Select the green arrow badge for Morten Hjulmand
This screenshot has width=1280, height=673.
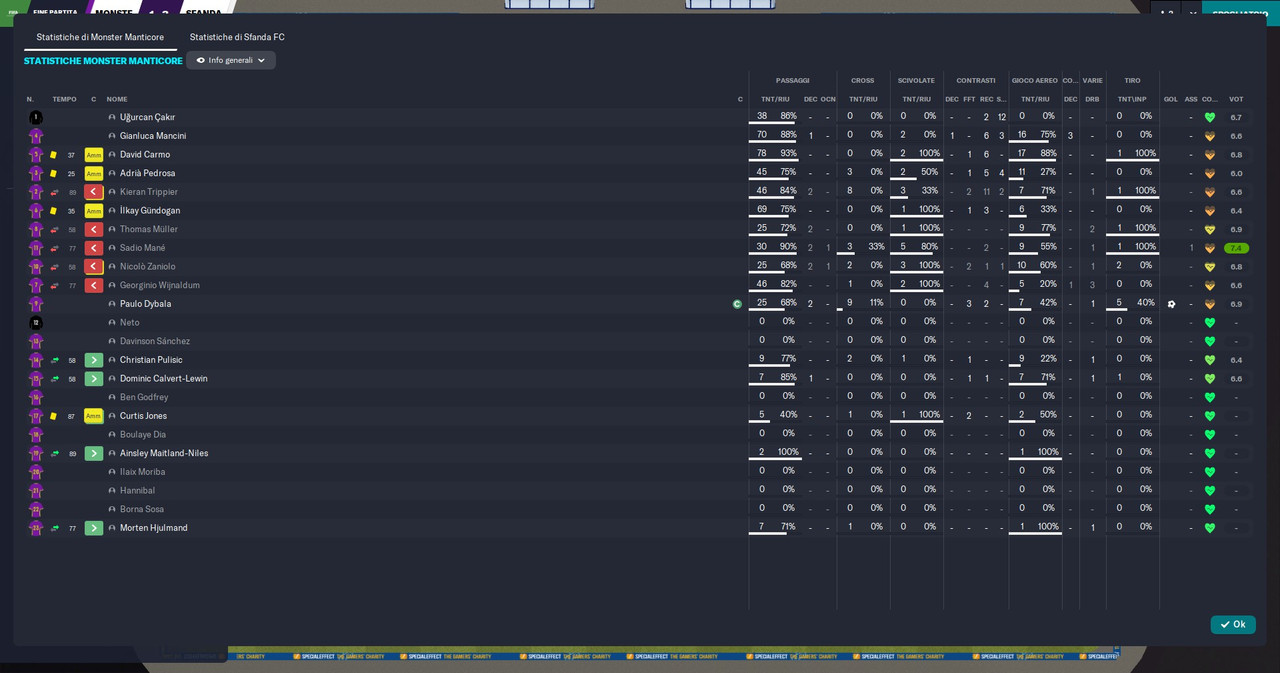pyautogui.click(x=94, y=528)
